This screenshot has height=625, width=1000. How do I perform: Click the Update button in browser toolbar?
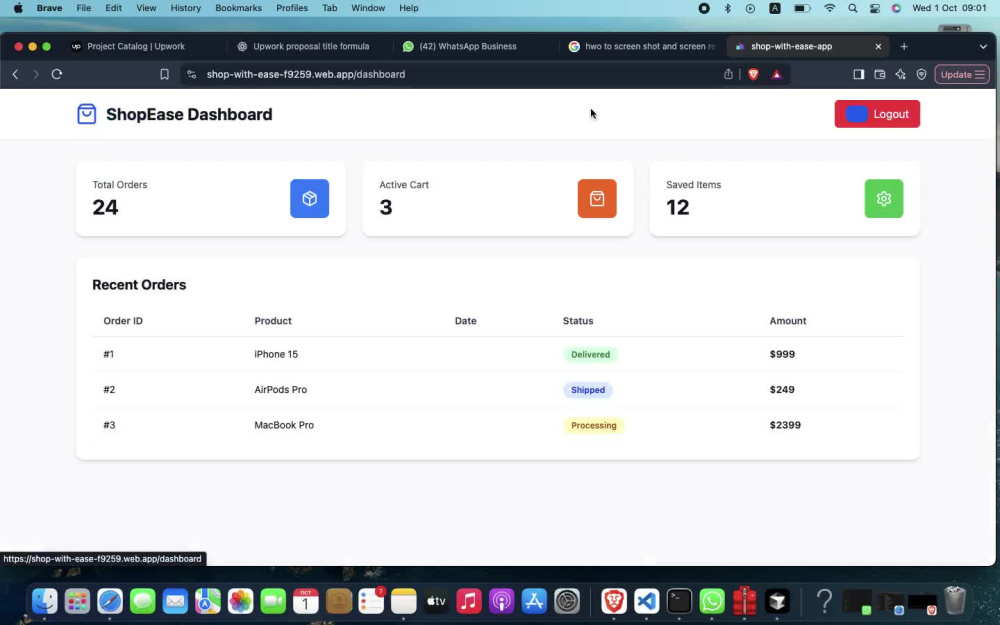coord(962,74)
